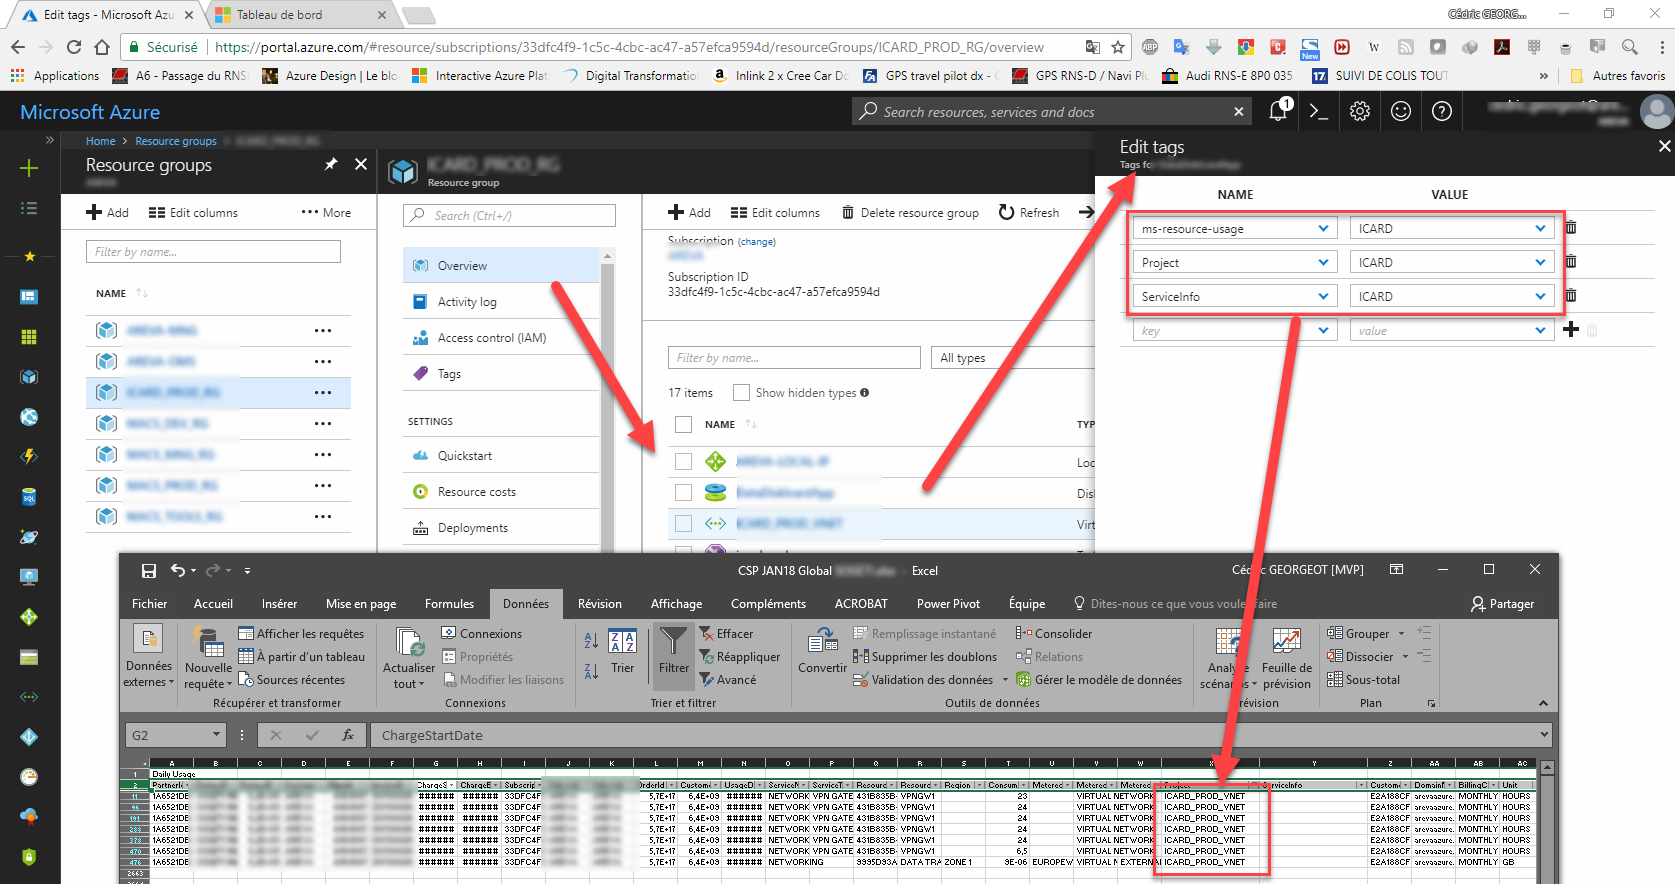Screen dimensions: 1675x884
Task: Open empty key dropdown
Action: coord(1323,331)
